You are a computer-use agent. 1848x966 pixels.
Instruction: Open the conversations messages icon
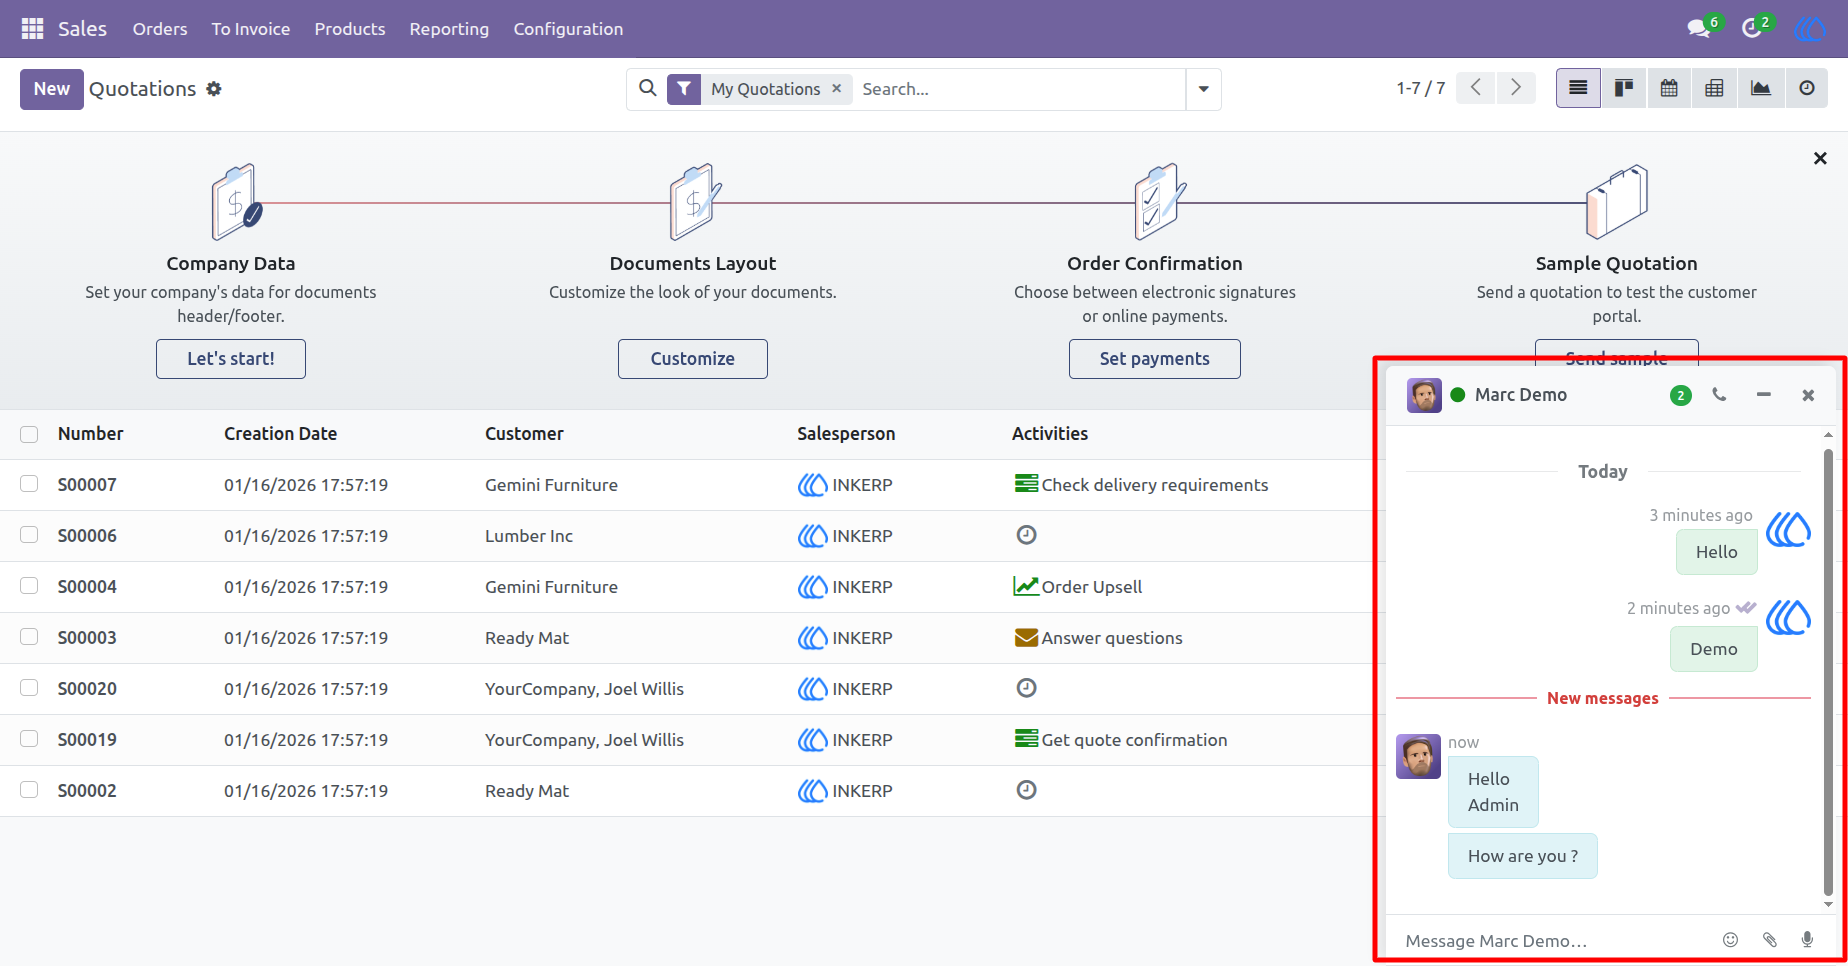coord(1699,29)
